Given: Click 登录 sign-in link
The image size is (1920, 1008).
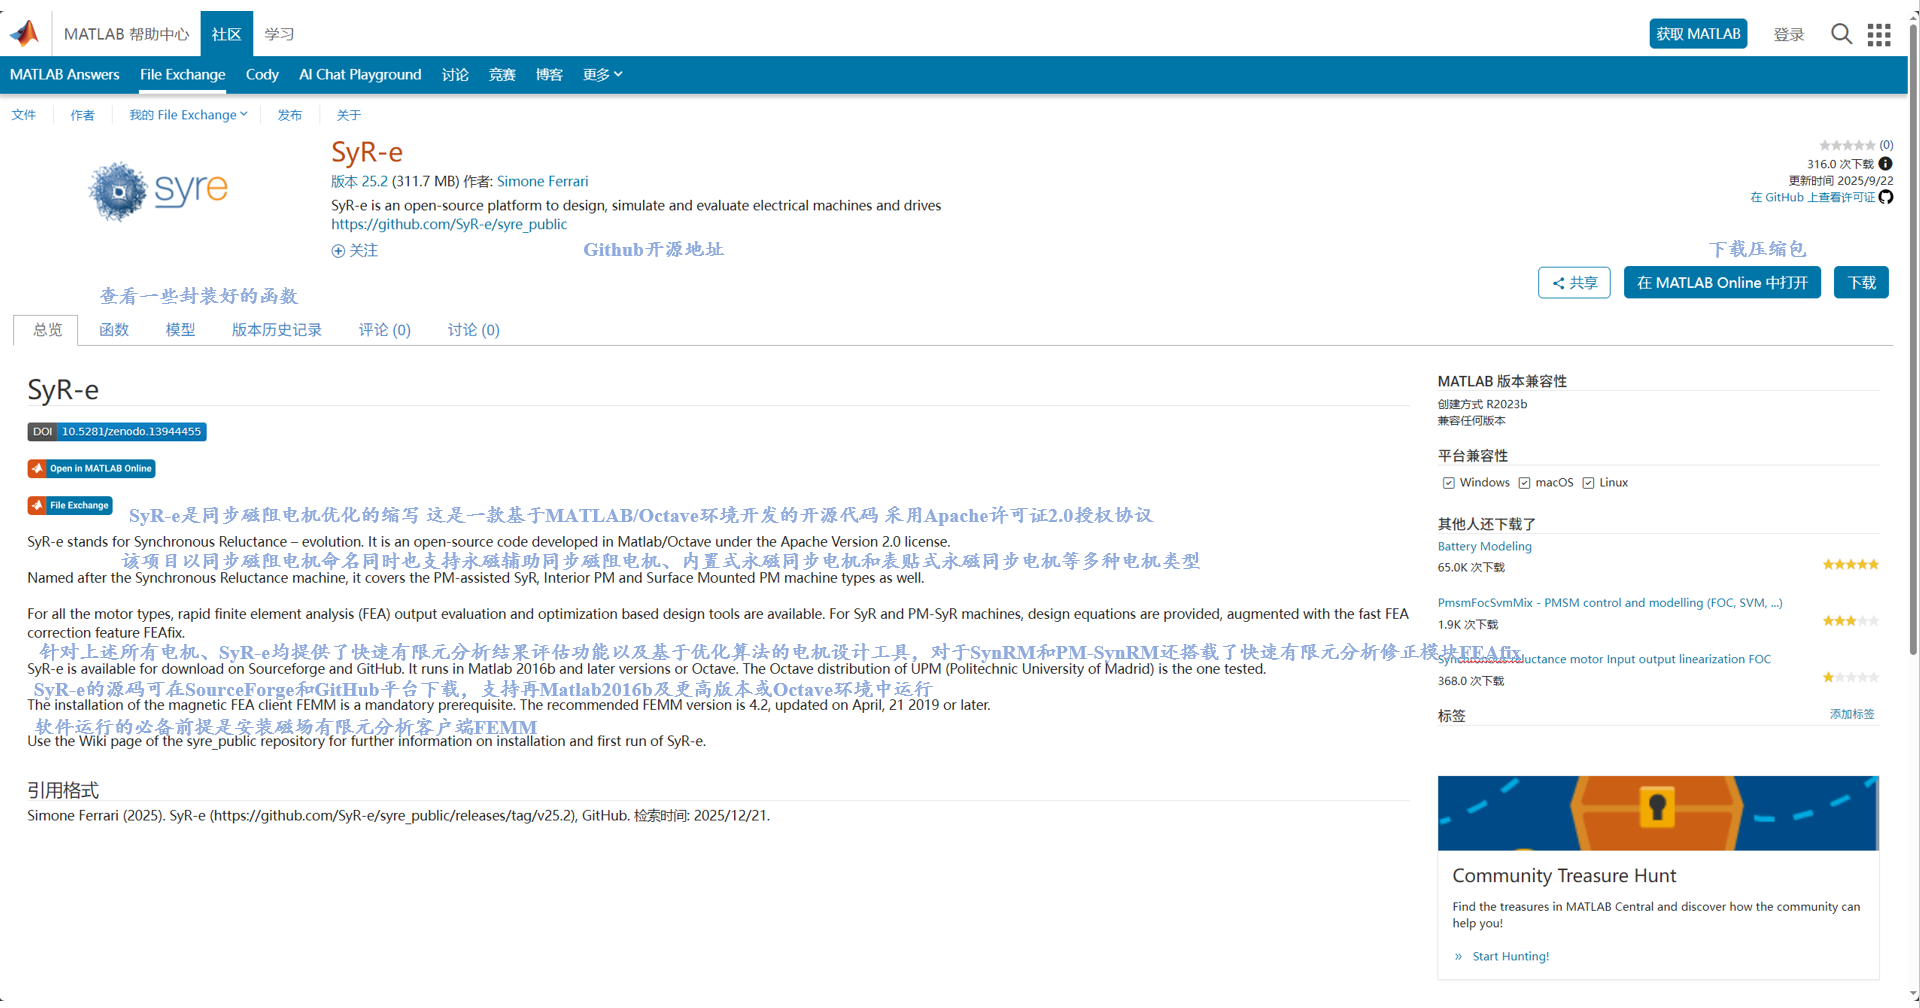Looking at the screenshot, I should (x=1789, y=34).
